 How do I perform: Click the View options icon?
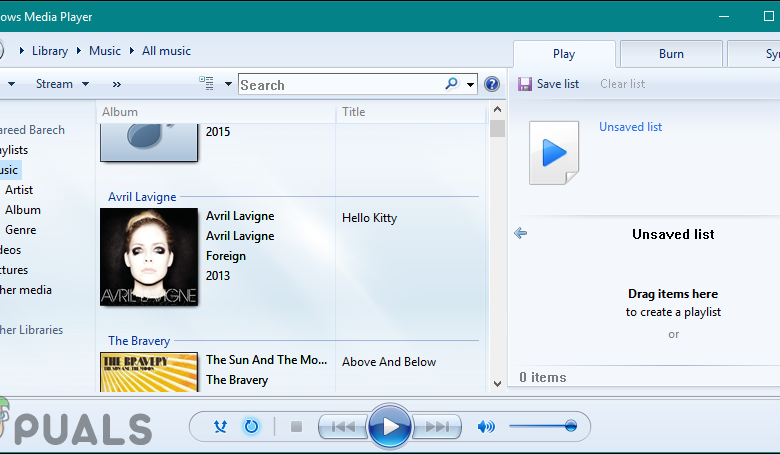[x=206, y=84]
